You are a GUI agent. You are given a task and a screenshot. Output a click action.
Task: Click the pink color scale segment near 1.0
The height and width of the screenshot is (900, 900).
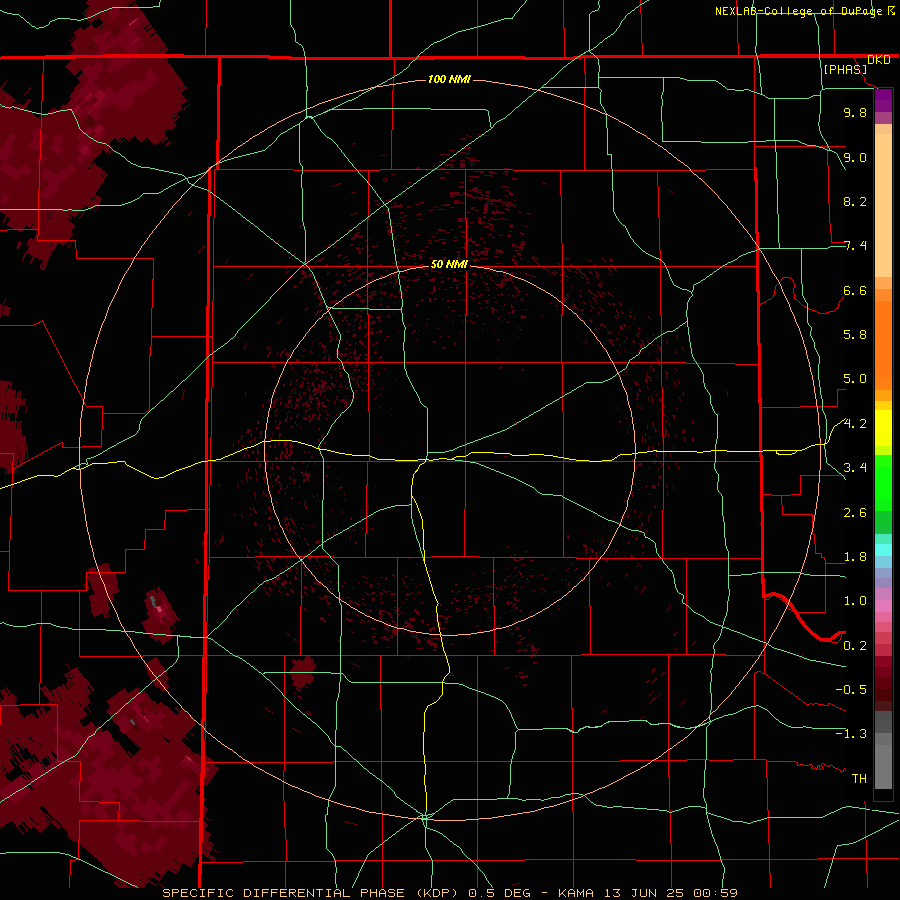pos(883,606)
